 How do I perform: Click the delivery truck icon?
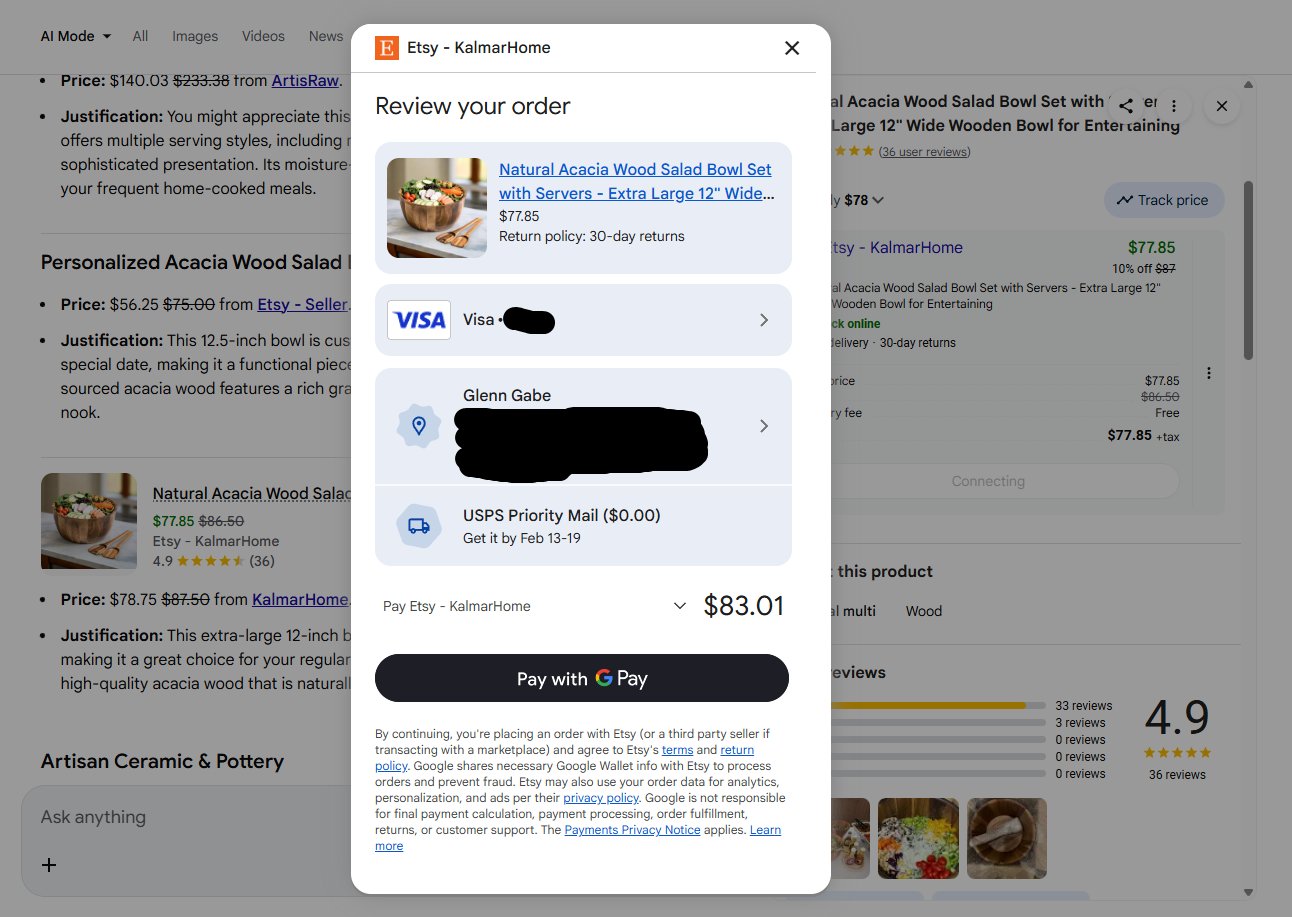pyautogui.click(x=419, y=526)
